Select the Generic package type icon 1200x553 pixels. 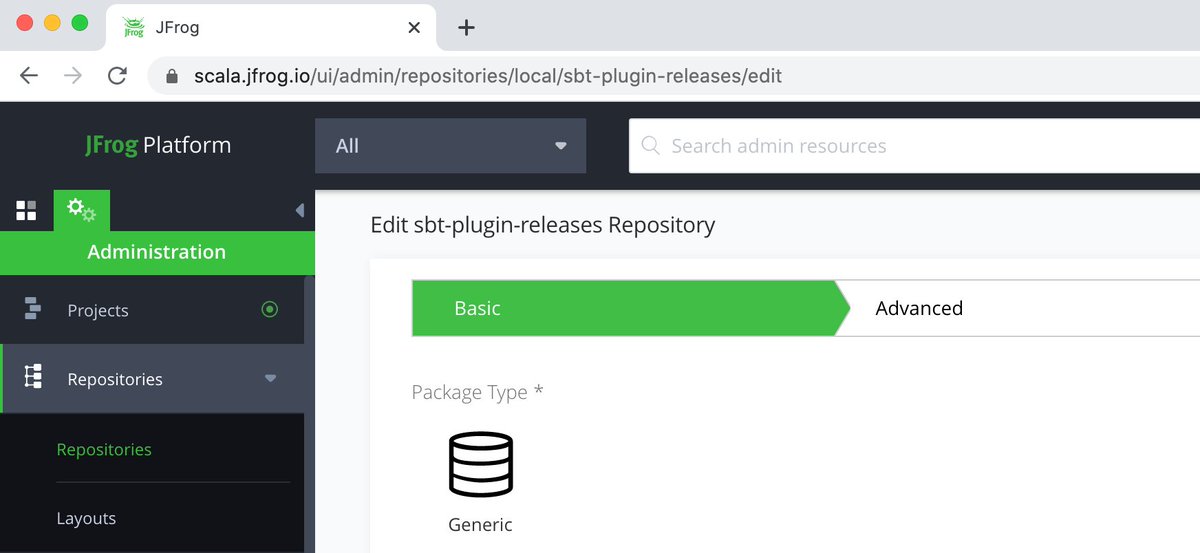[x=480, y=464]
